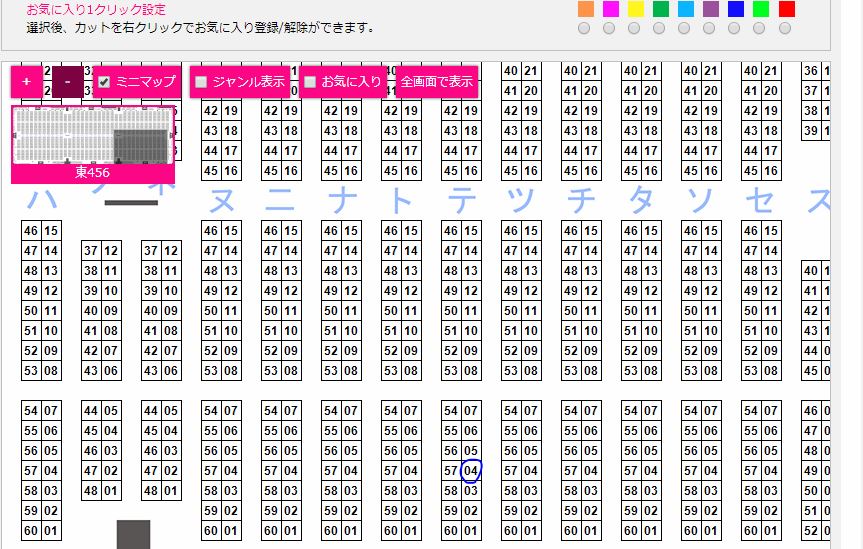Pick the purple favorite color swatch

click(711, 9)
